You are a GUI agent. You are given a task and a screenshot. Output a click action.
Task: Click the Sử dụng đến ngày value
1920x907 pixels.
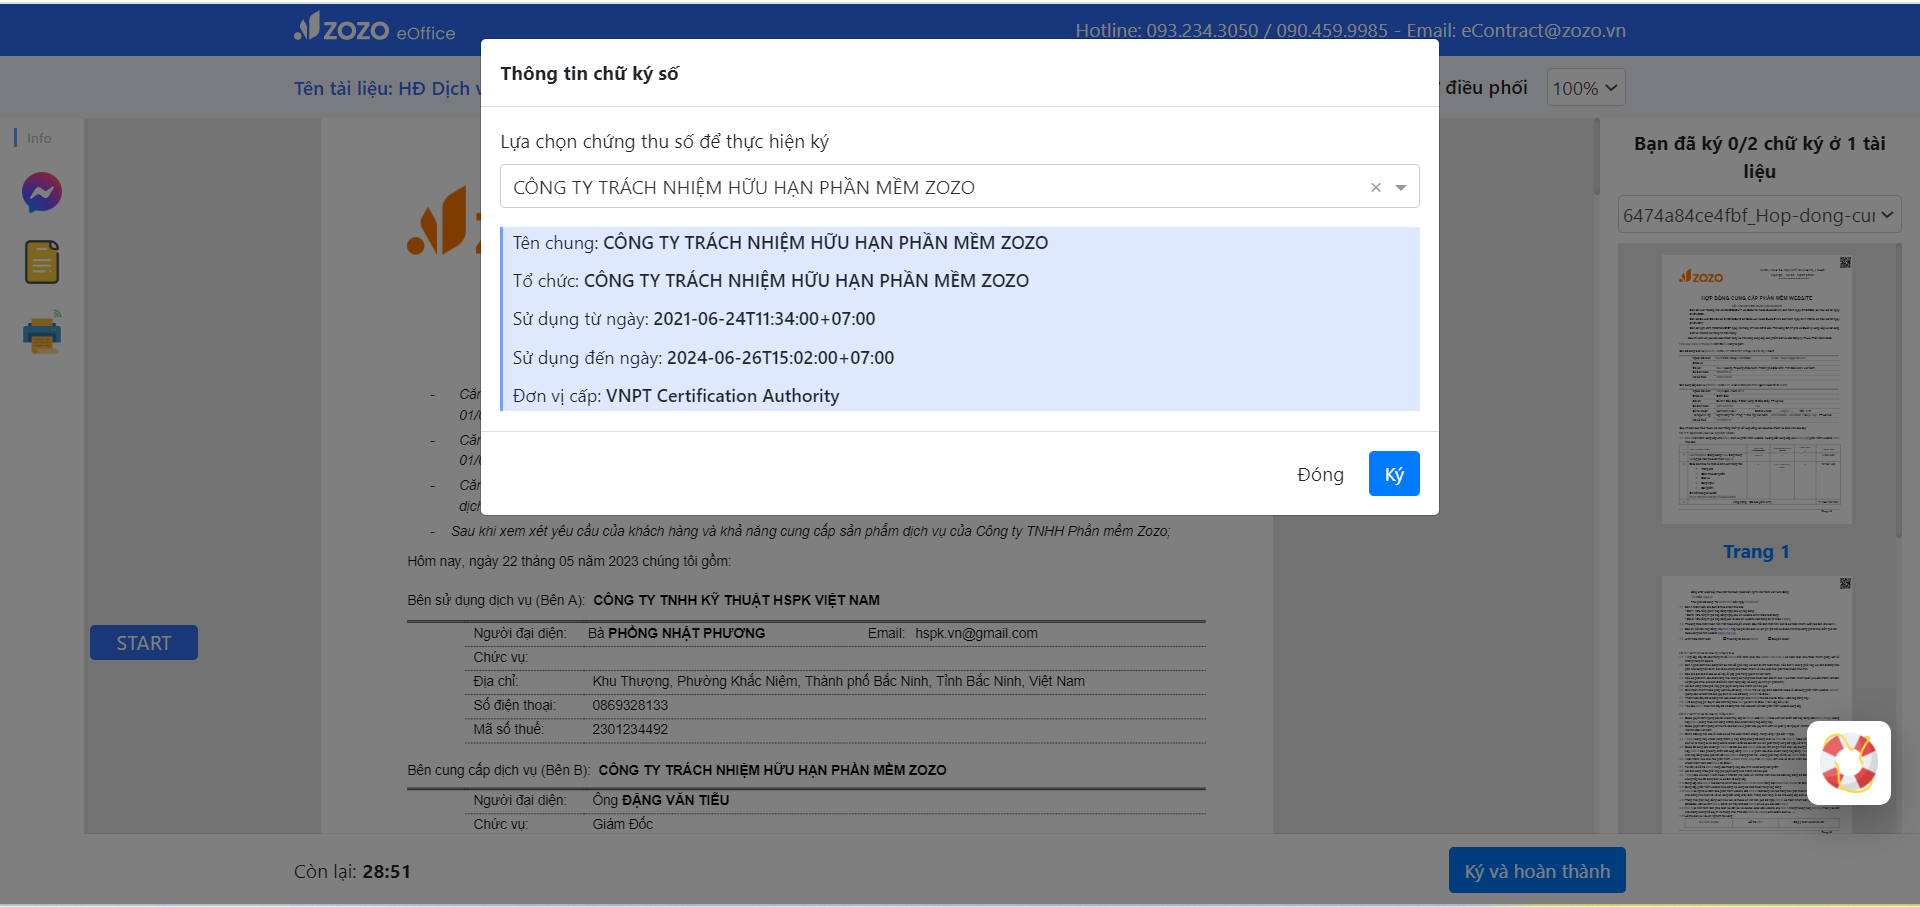click(x=780, y=358)
